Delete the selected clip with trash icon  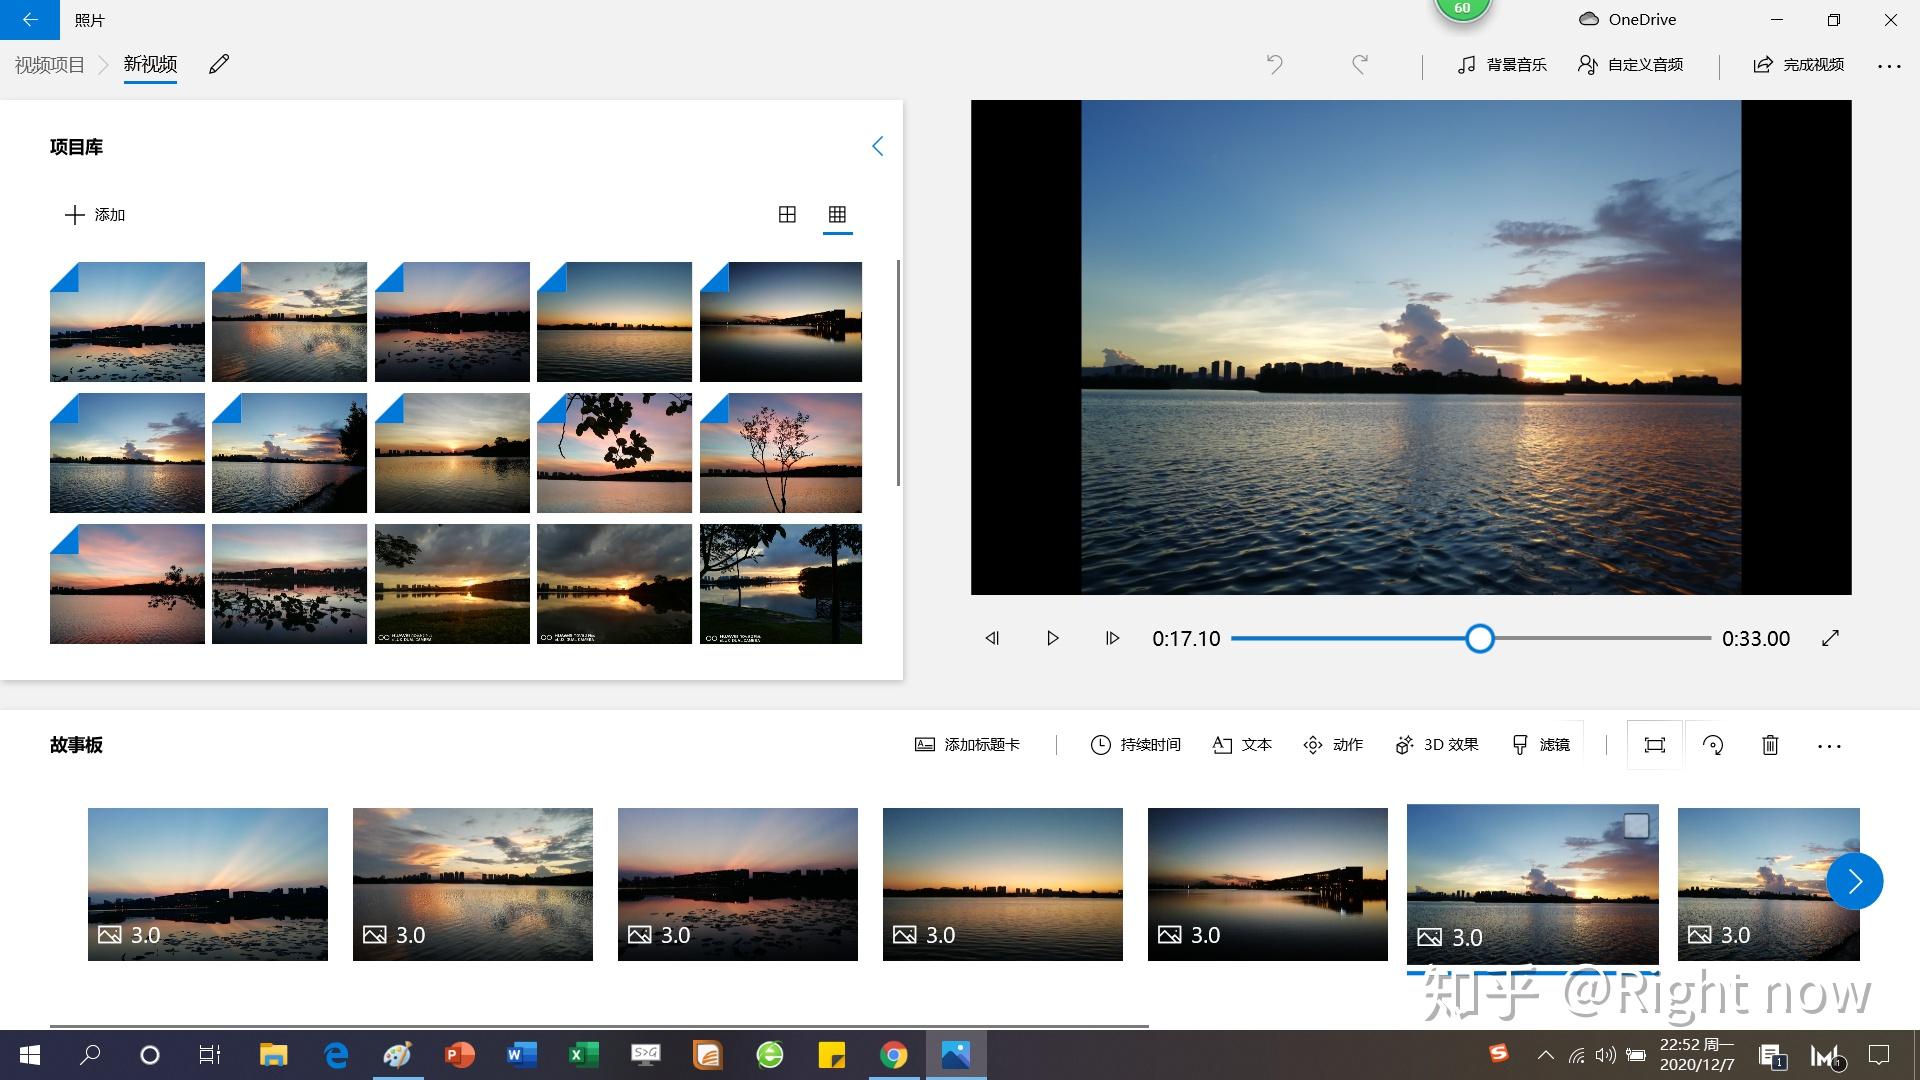(1770, 745)
